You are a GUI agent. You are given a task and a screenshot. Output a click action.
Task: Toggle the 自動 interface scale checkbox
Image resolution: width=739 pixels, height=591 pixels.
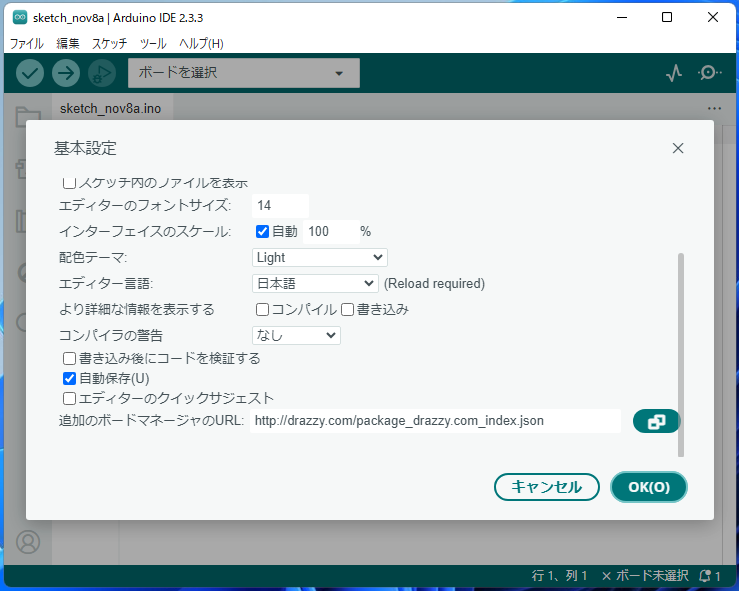pyautogui.click(x=262, y=231)
